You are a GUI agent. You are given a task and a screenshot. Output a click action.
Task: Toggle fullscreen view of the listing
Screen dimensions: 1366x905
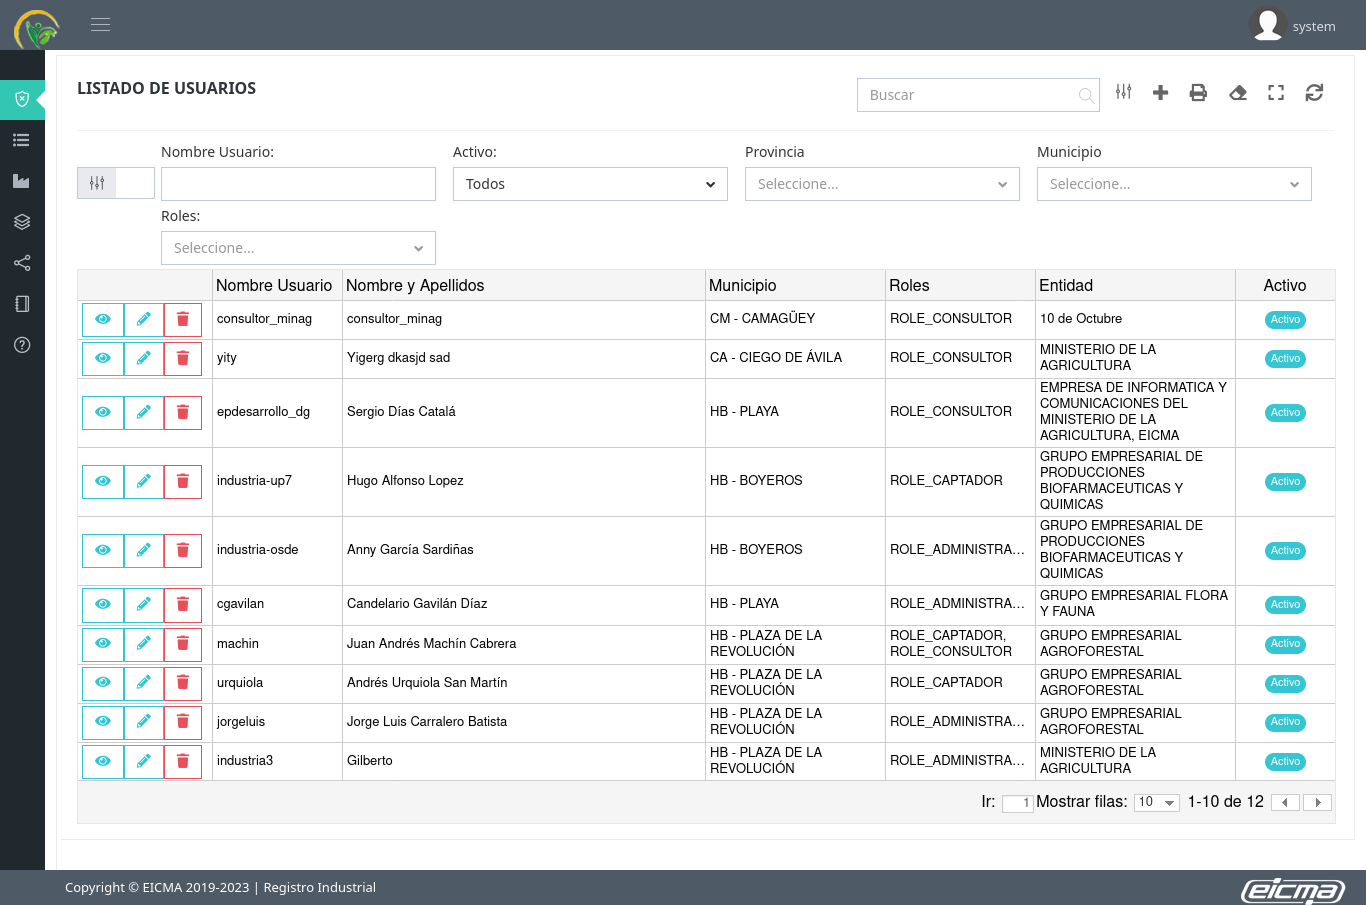tap(1276, 93)
